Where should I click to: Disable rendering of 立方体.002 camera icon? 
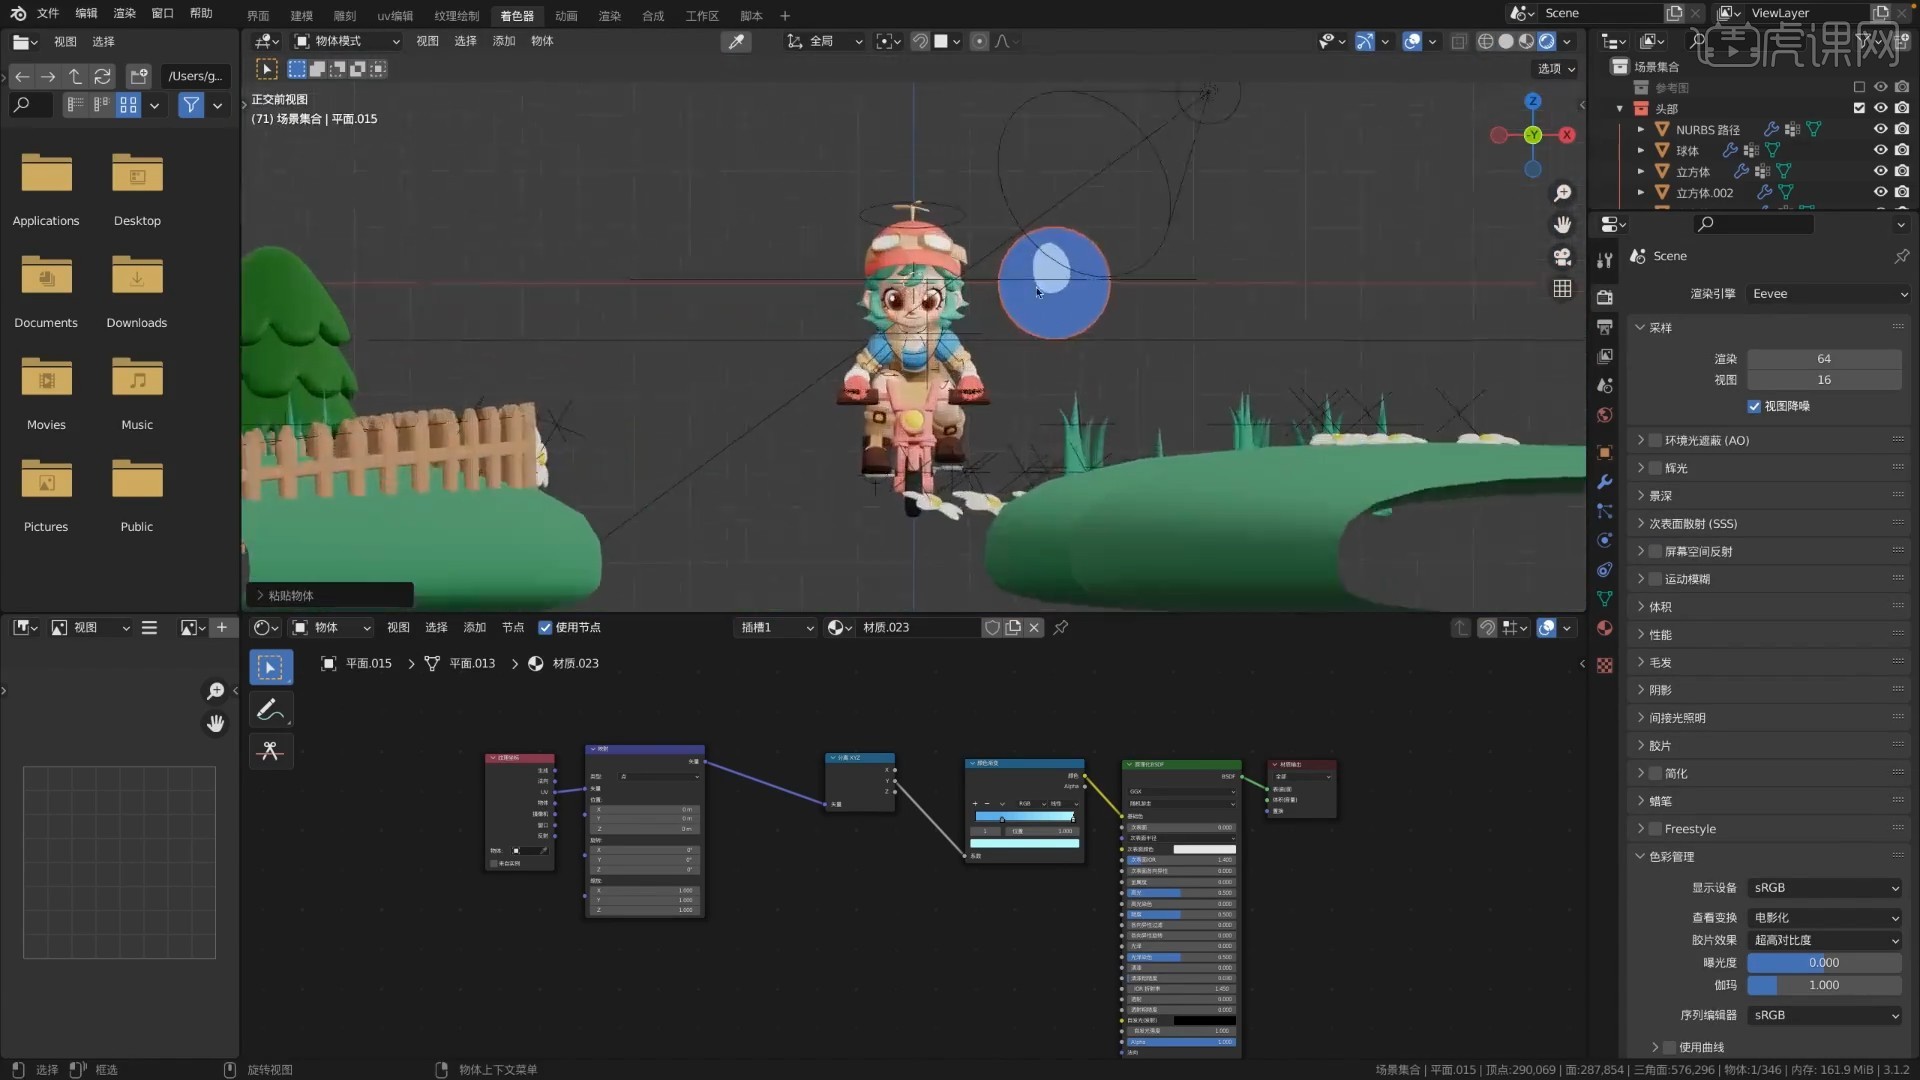click(x=1902, y=192)
